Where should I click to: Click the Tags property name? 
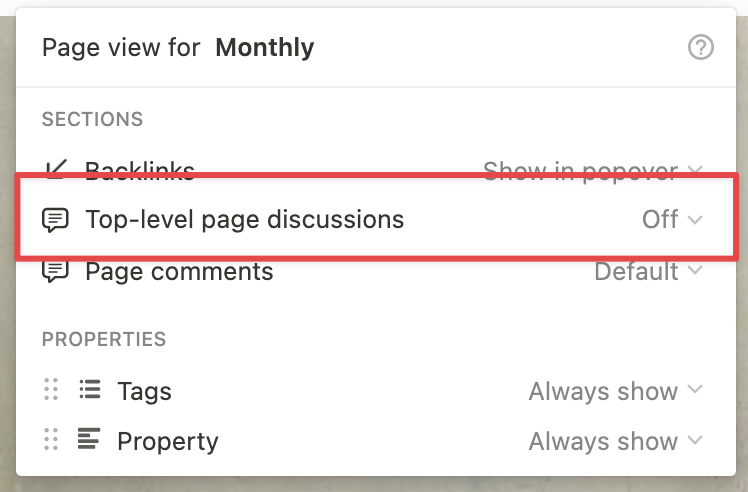[144, 391]
